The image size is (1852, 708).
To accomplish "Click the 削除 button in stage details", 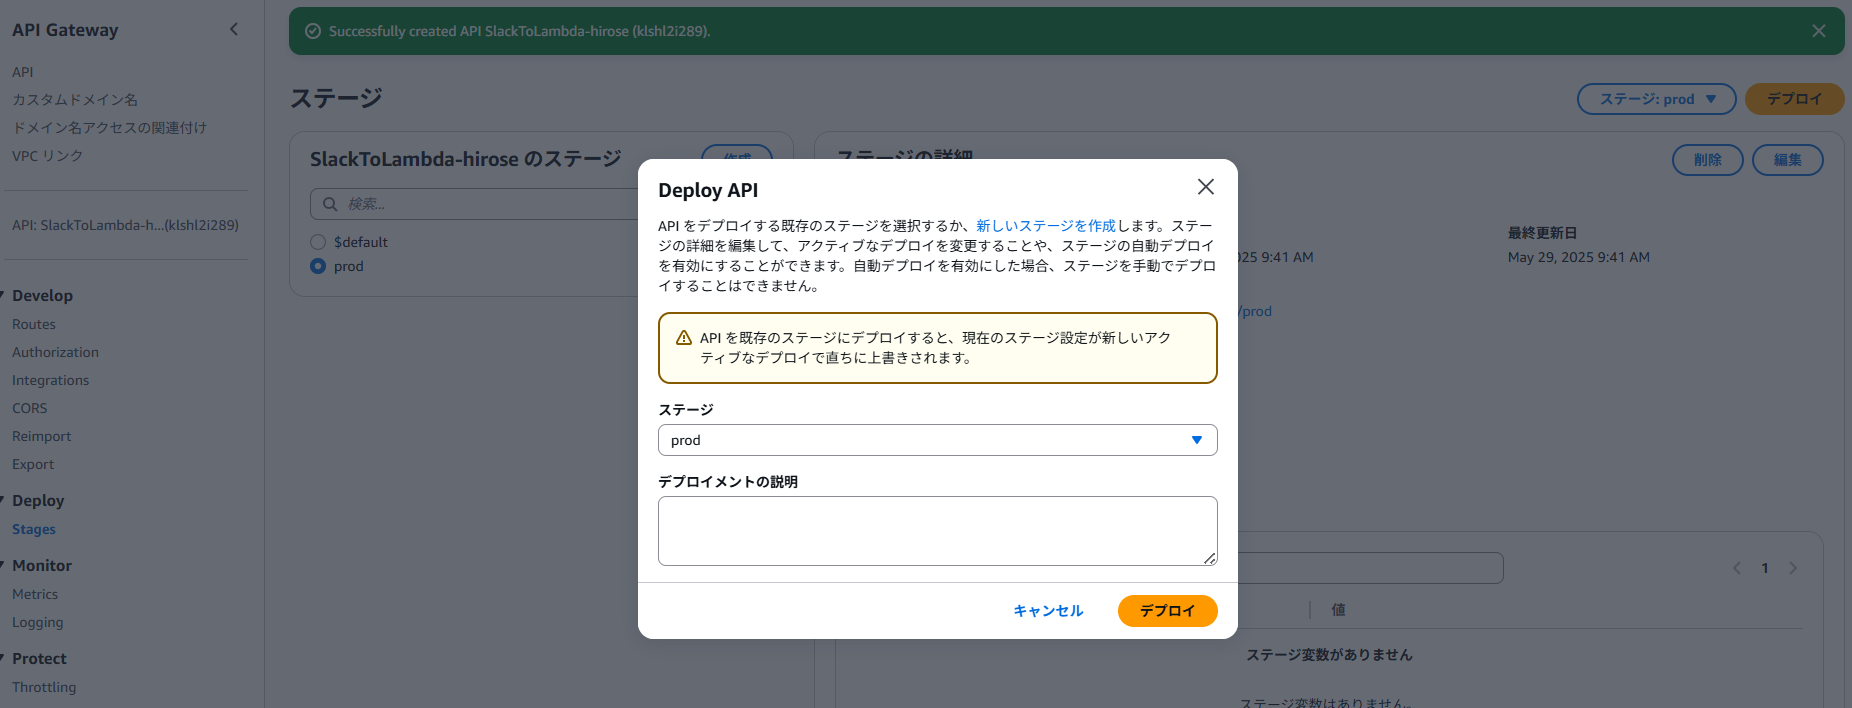I will click(1708, 160).
